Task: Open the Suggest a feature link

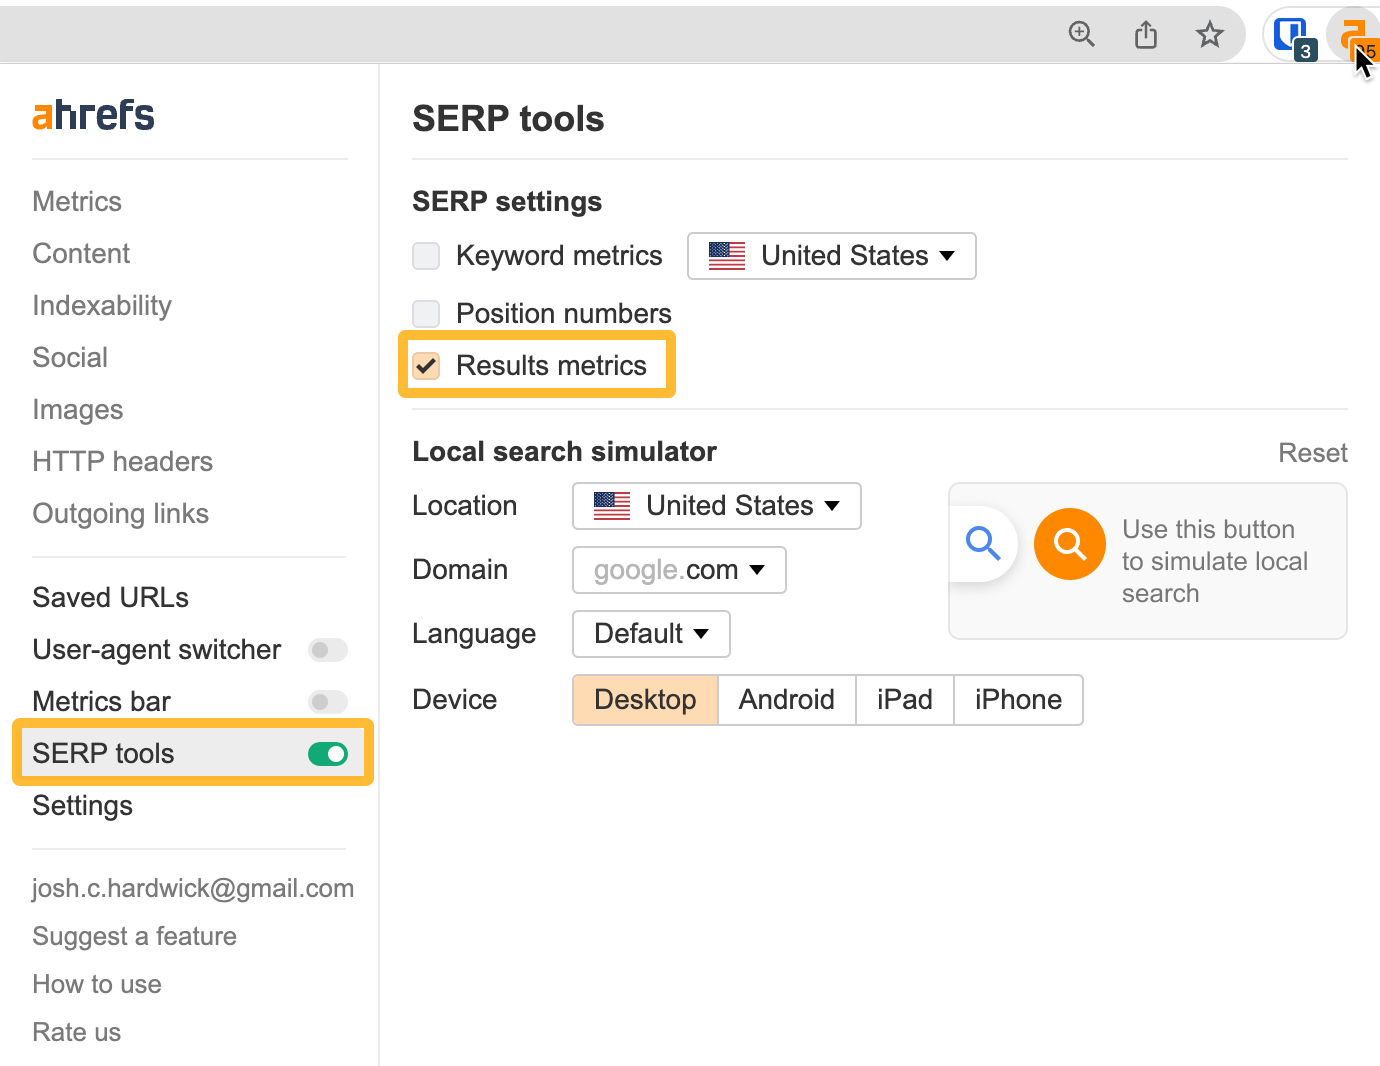Action: [134, 936]
